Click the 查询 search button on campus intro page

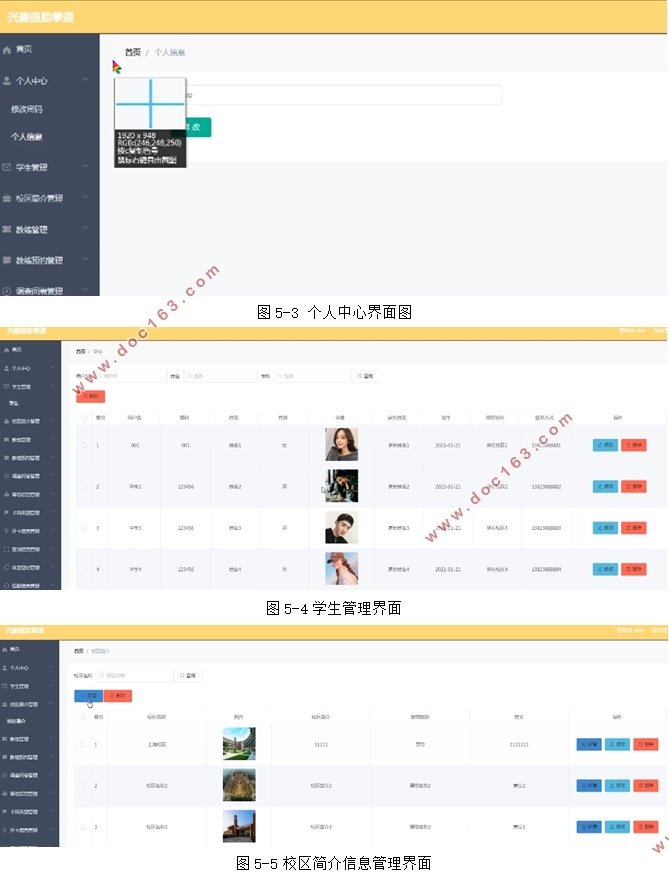click(x=188, y=676)
